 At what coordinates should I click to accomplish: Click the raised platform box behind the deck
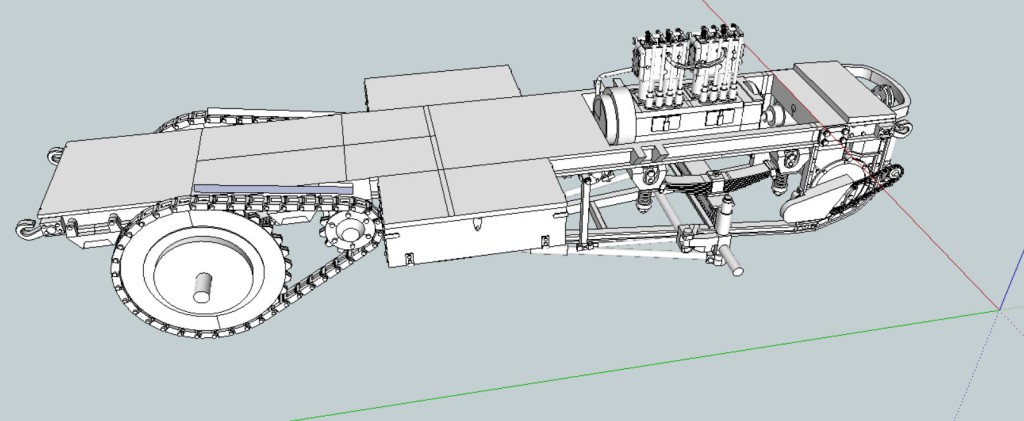(x=442, y=87)
